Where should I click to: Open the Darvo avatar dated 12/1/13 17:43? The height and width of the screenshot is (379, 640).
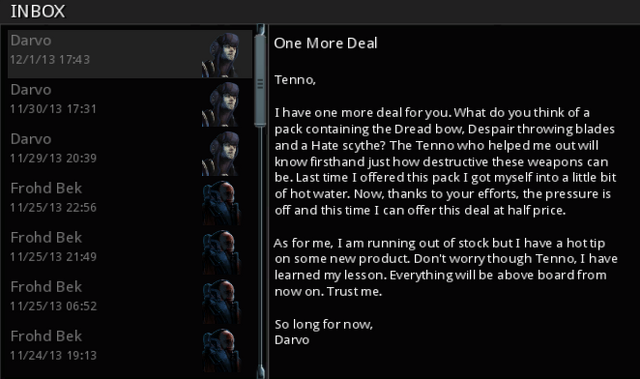pyautogui.click(x=221, y=55)
